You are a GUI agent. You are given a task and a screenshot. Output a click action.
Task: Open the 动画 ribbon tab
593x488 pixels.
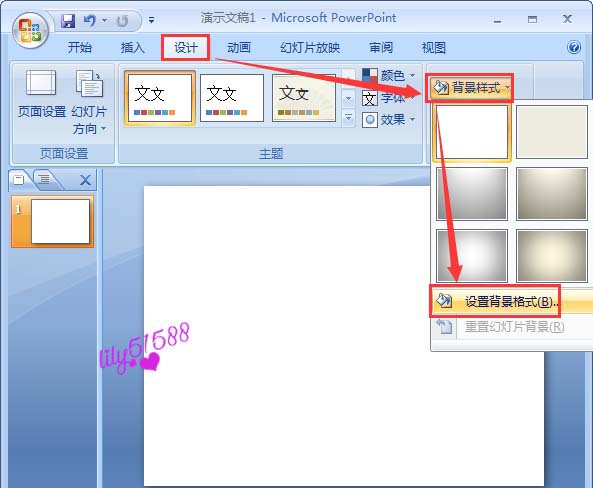point(239,48)
